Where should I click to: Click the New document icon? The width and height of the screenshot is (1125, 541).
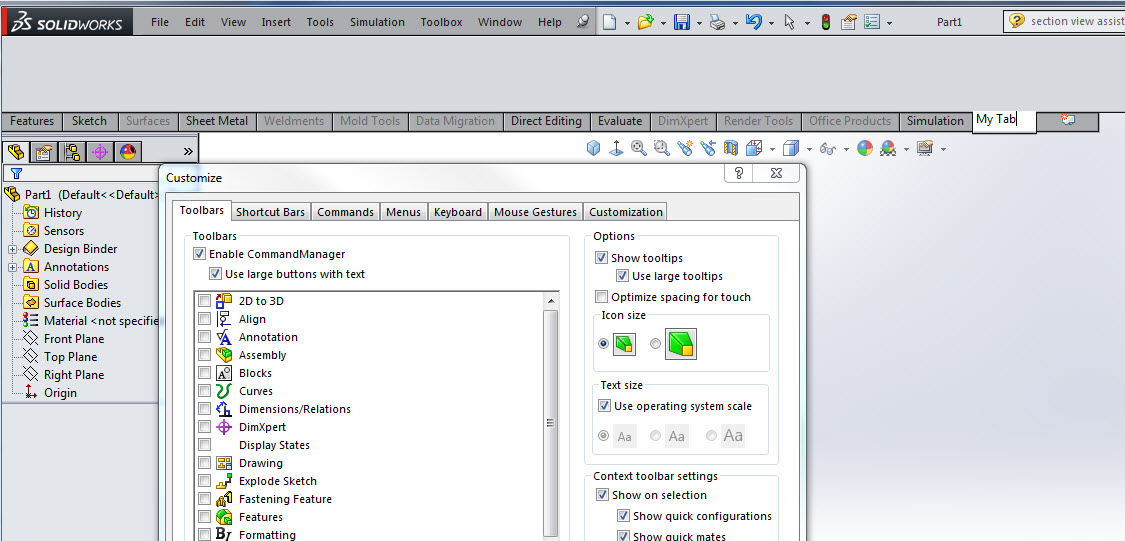[609, 22]
